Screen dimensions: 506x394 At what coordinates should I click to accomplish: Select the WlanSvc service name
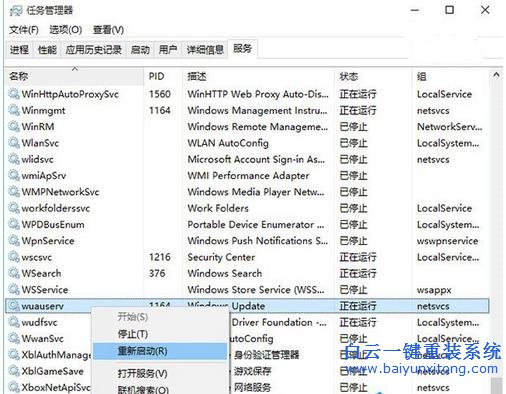[x=40, y=143]
